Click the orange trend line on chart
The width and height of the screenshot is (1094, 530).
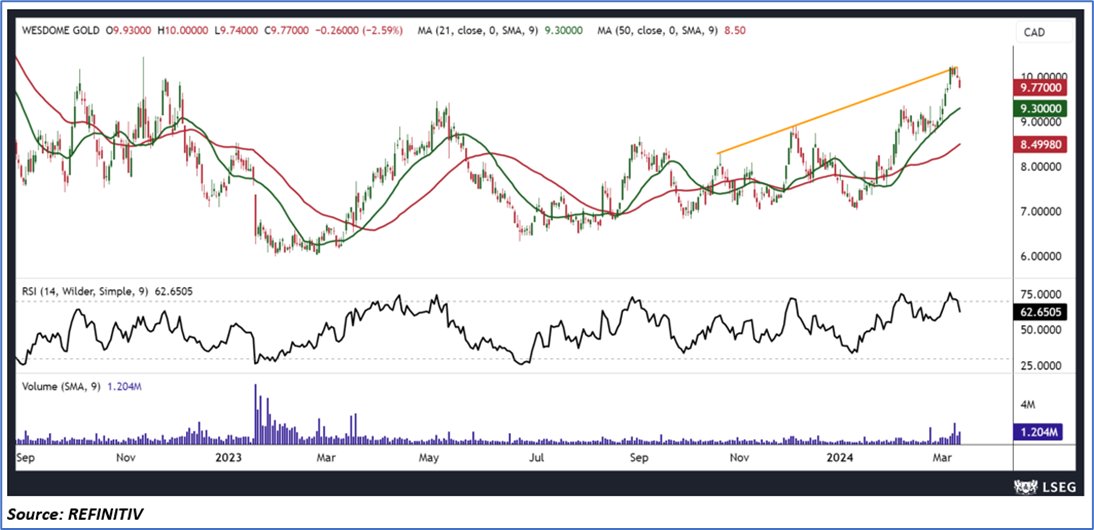(837, 110)
